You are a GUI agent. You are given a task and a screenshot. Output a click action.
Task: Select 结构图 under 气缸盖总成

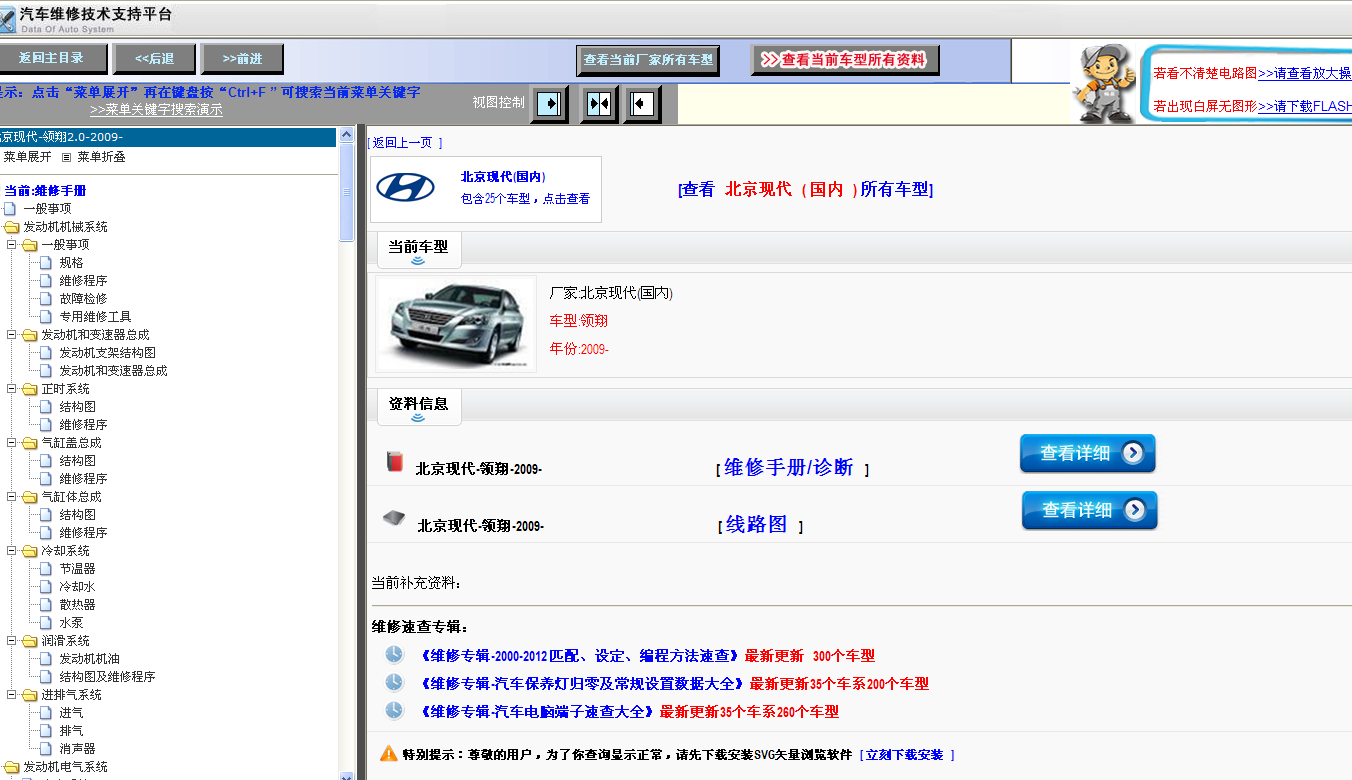pos(77,461)
